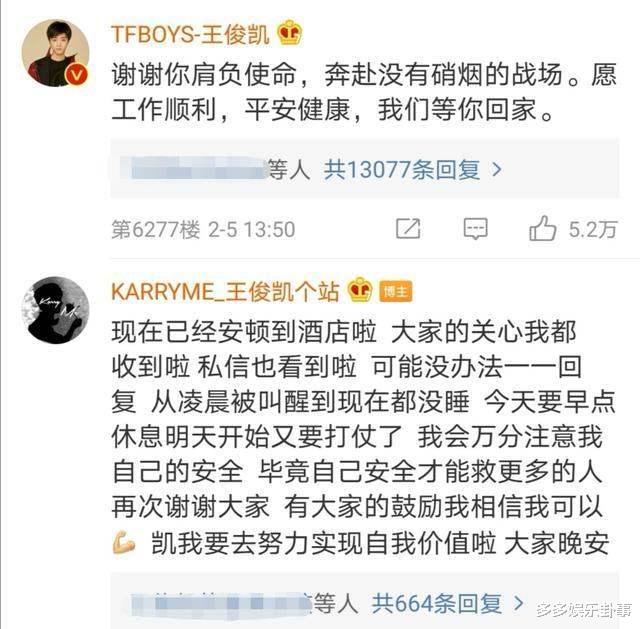Click blurred usernames before 等人 in first reply box
The image size is (640, 629).
[x=198, y=169]
